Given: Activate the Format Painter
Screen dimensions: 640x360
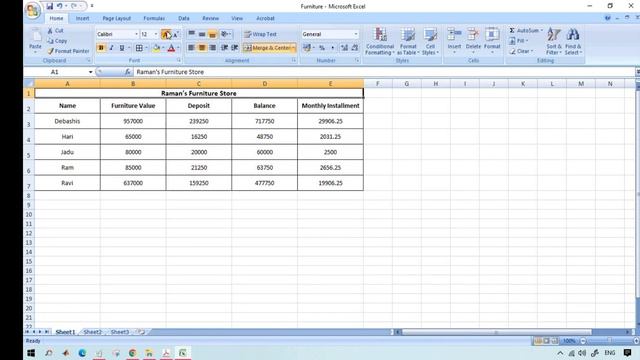Looking at the screenshot, I should tap(68, 51).
